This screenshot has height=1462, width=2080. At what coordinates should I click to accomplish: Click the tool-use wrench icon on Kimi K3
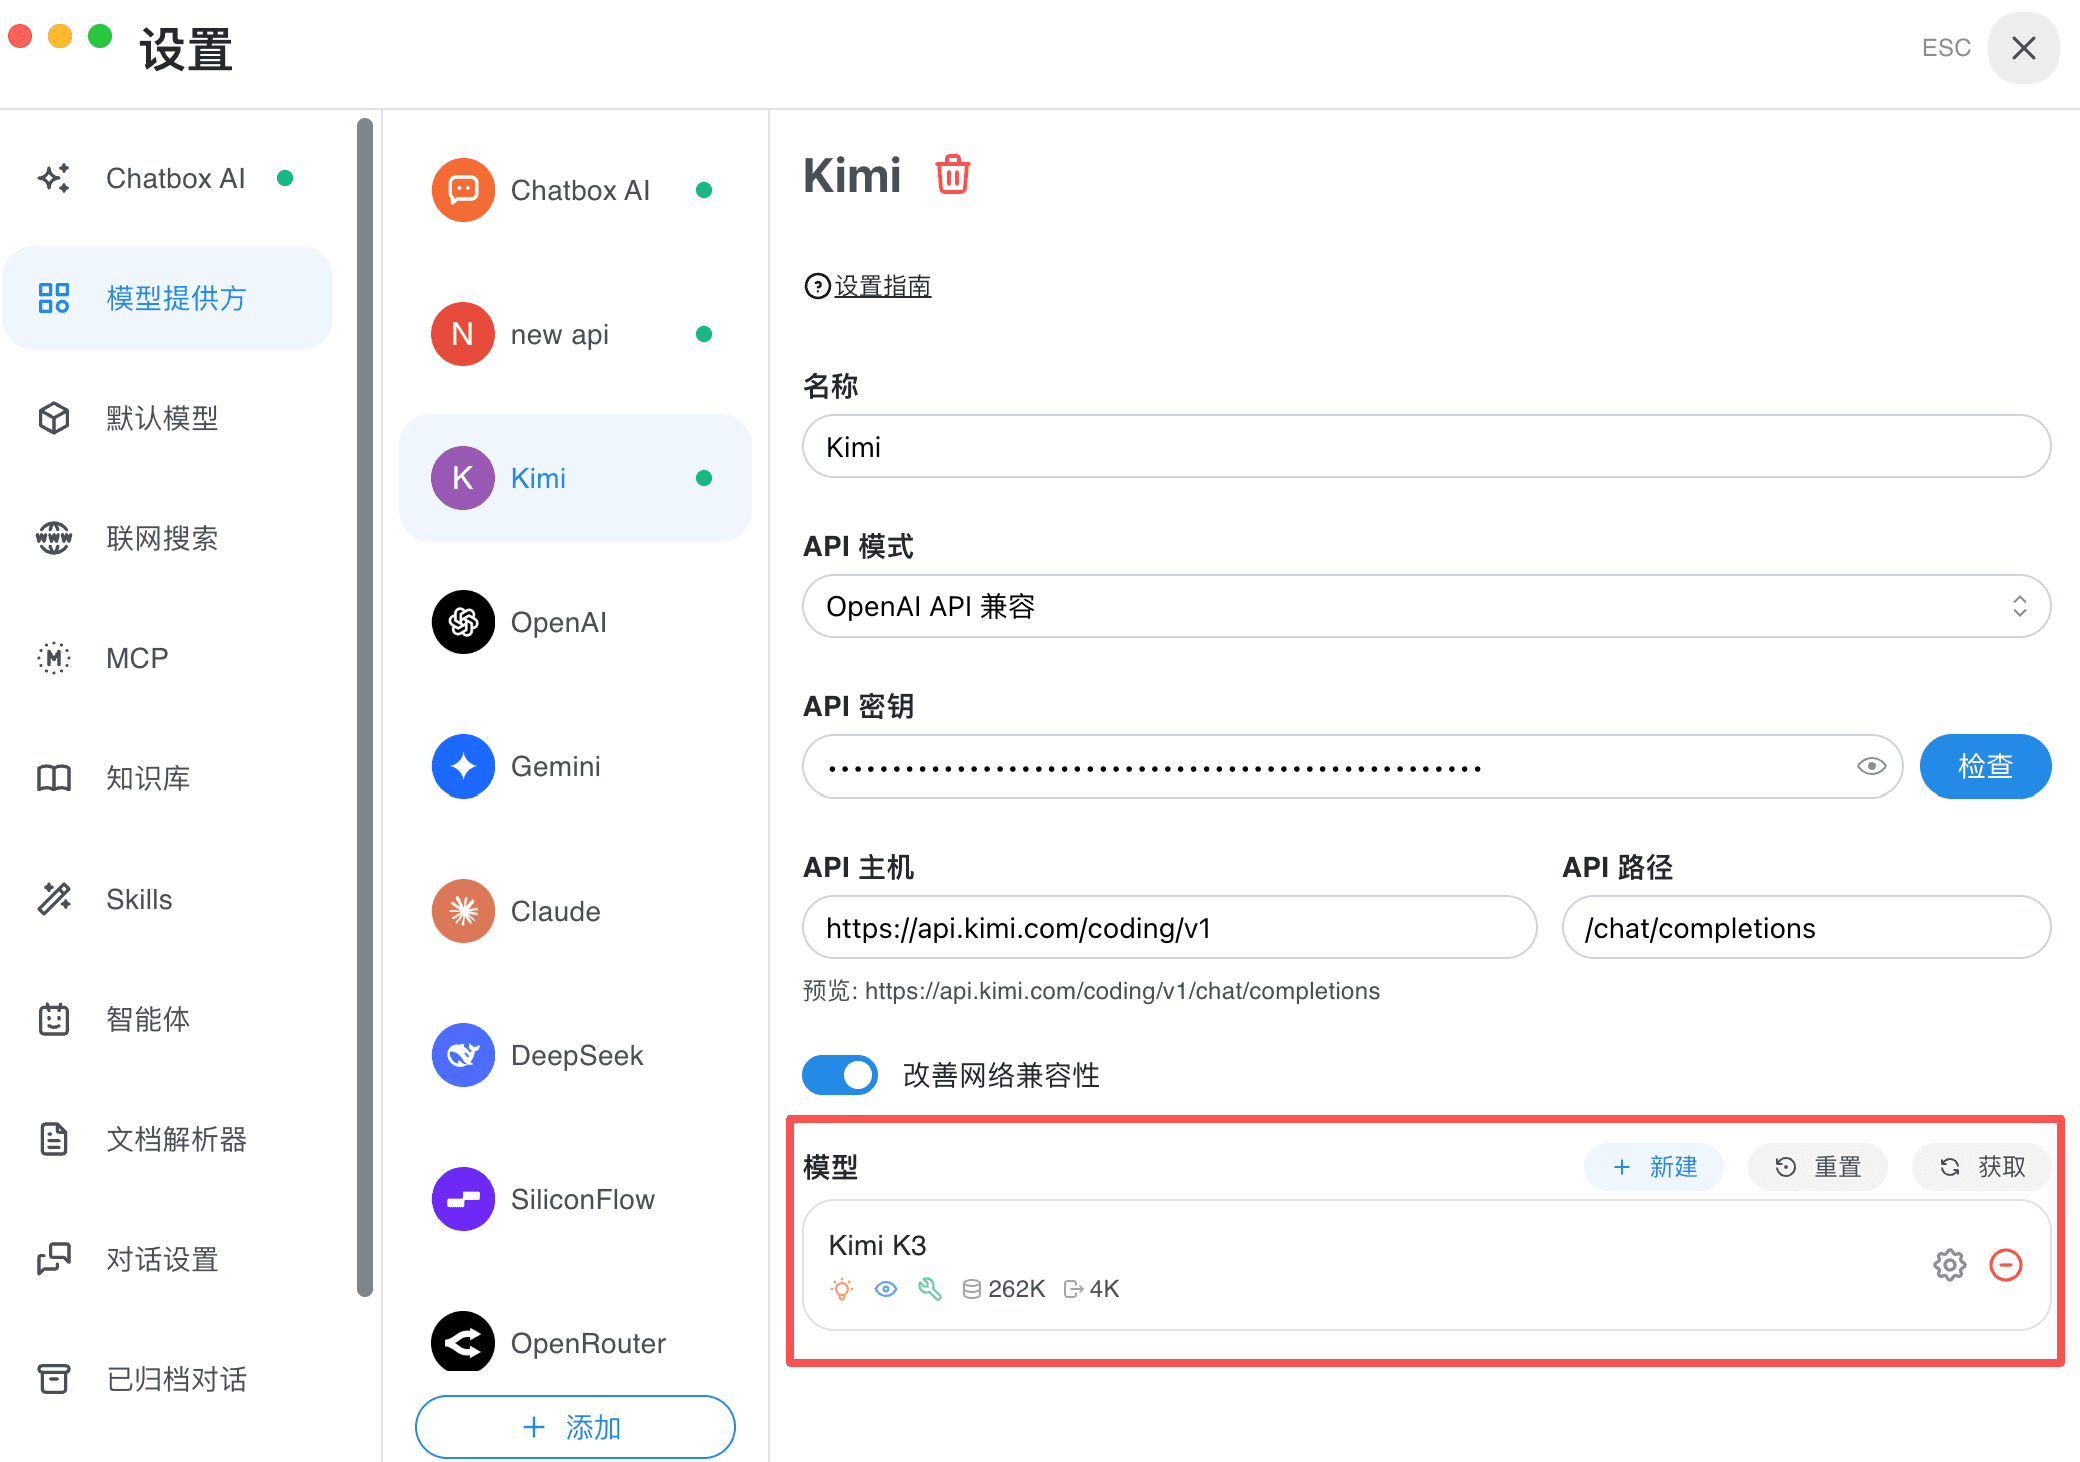click(x=930, y=1289)
